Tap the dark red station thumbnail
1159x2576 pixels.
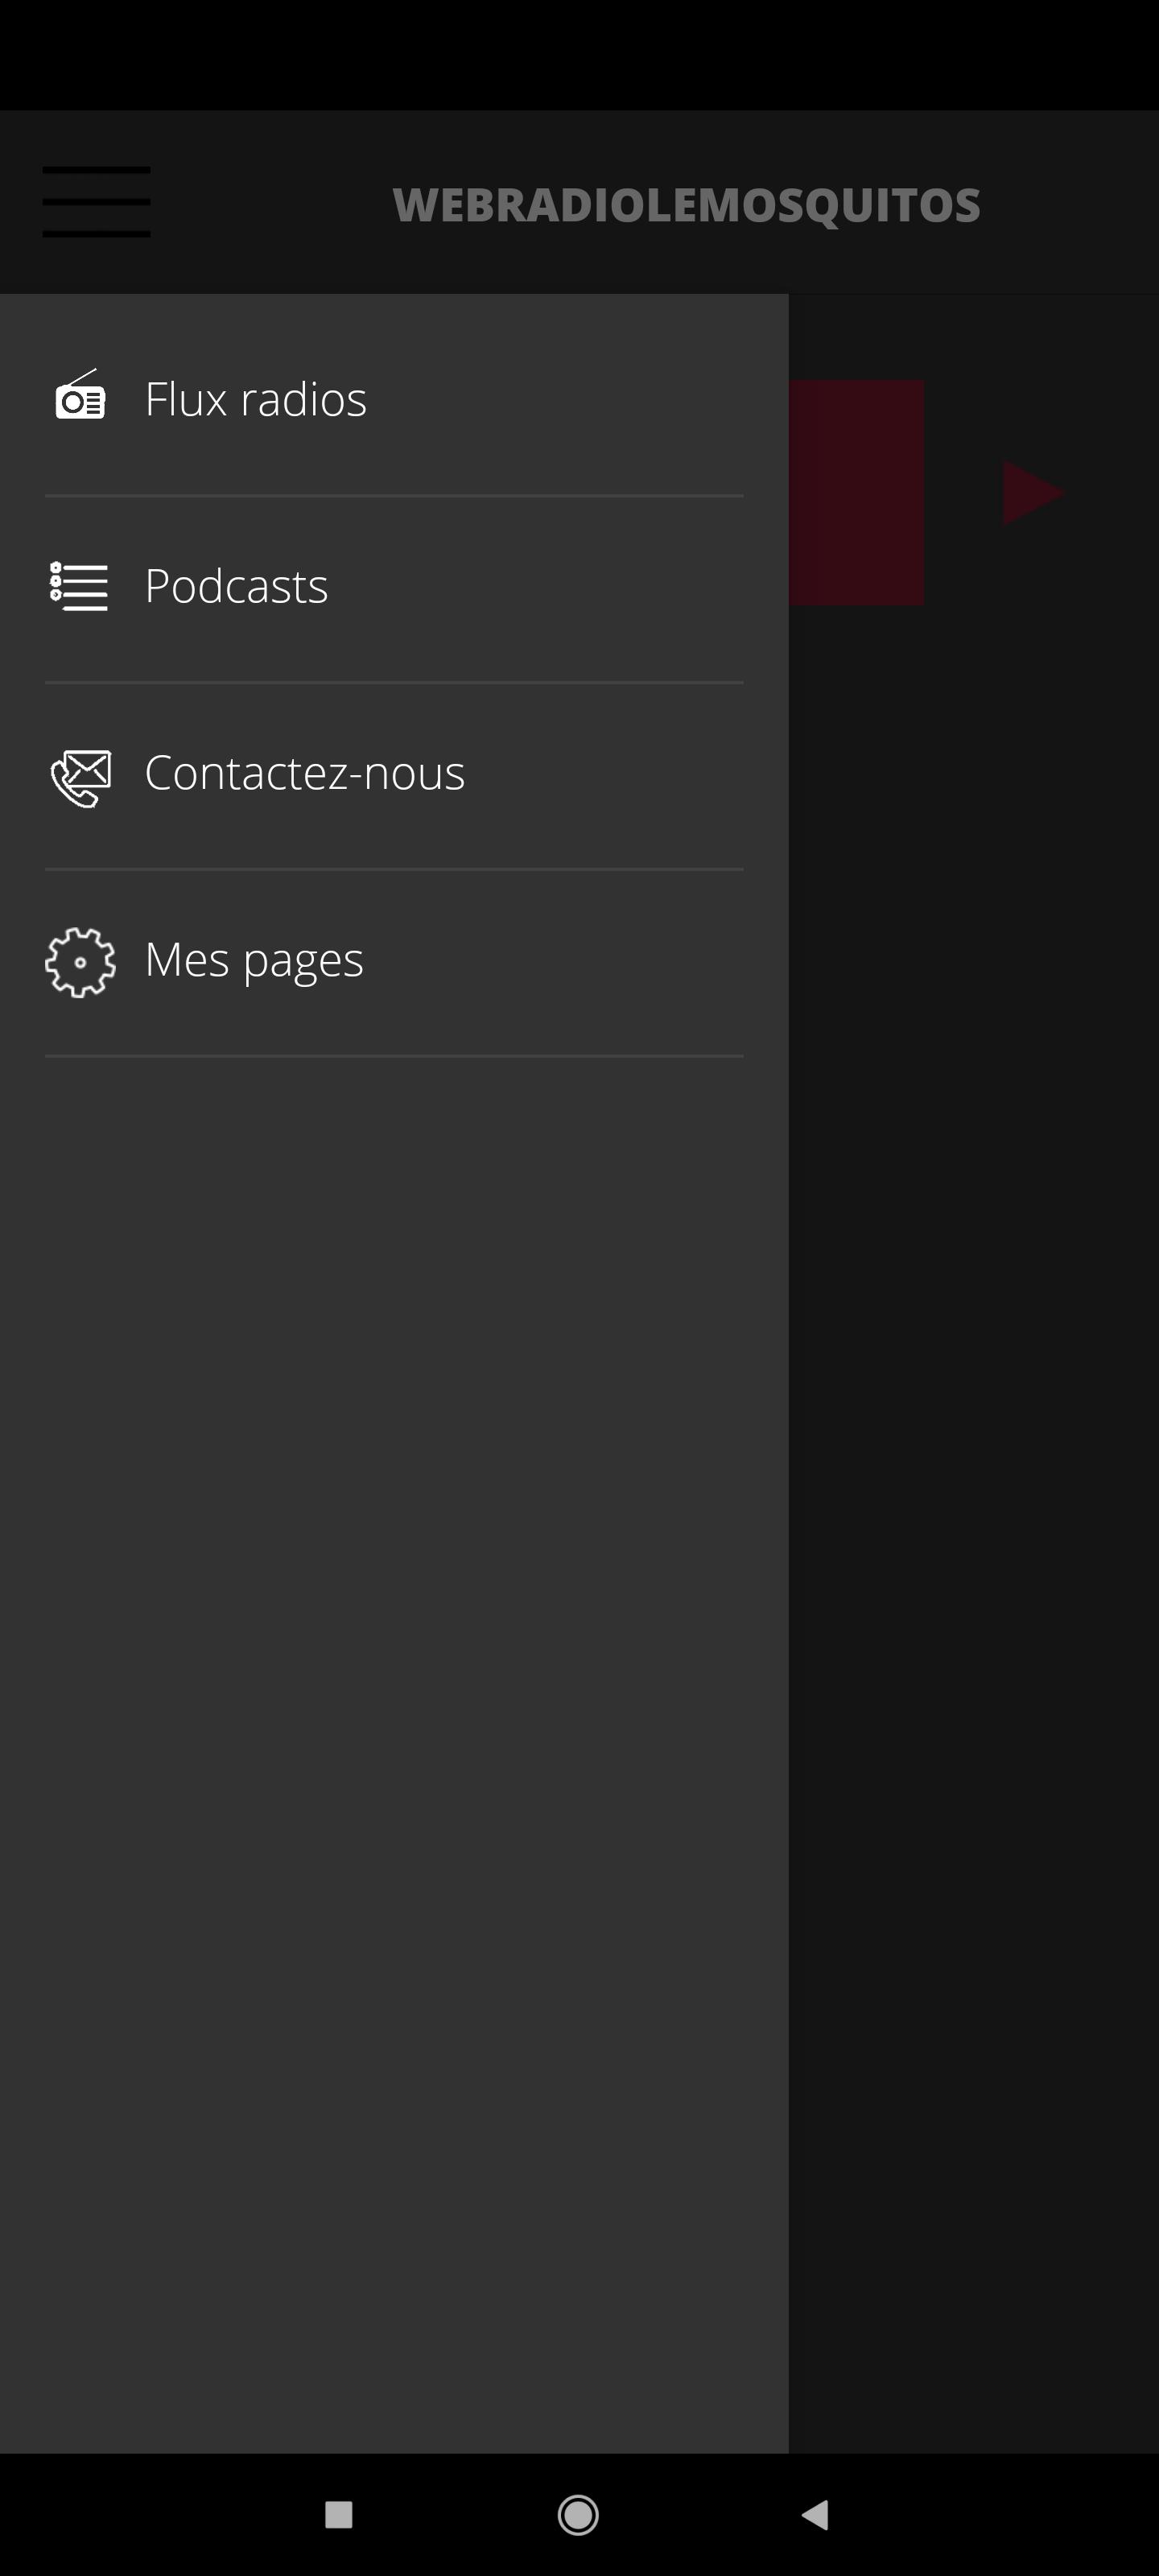click(856, 492)
